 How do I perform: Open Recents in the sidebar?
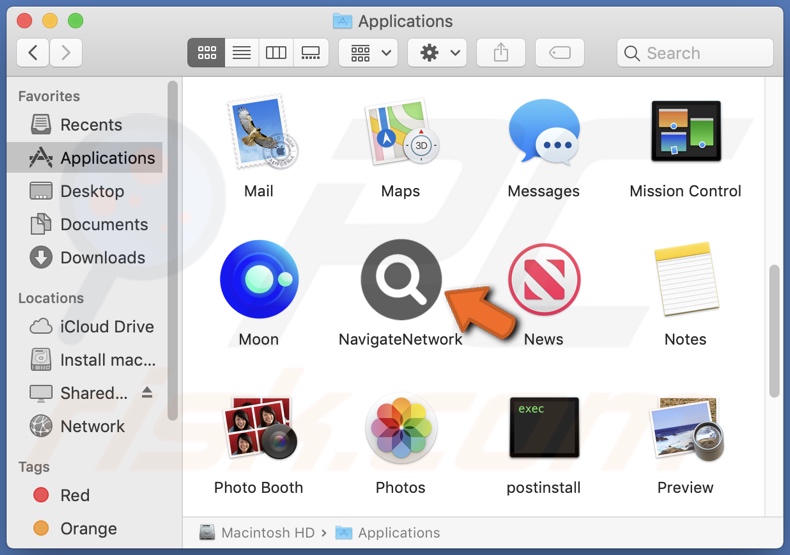point(86,124)
